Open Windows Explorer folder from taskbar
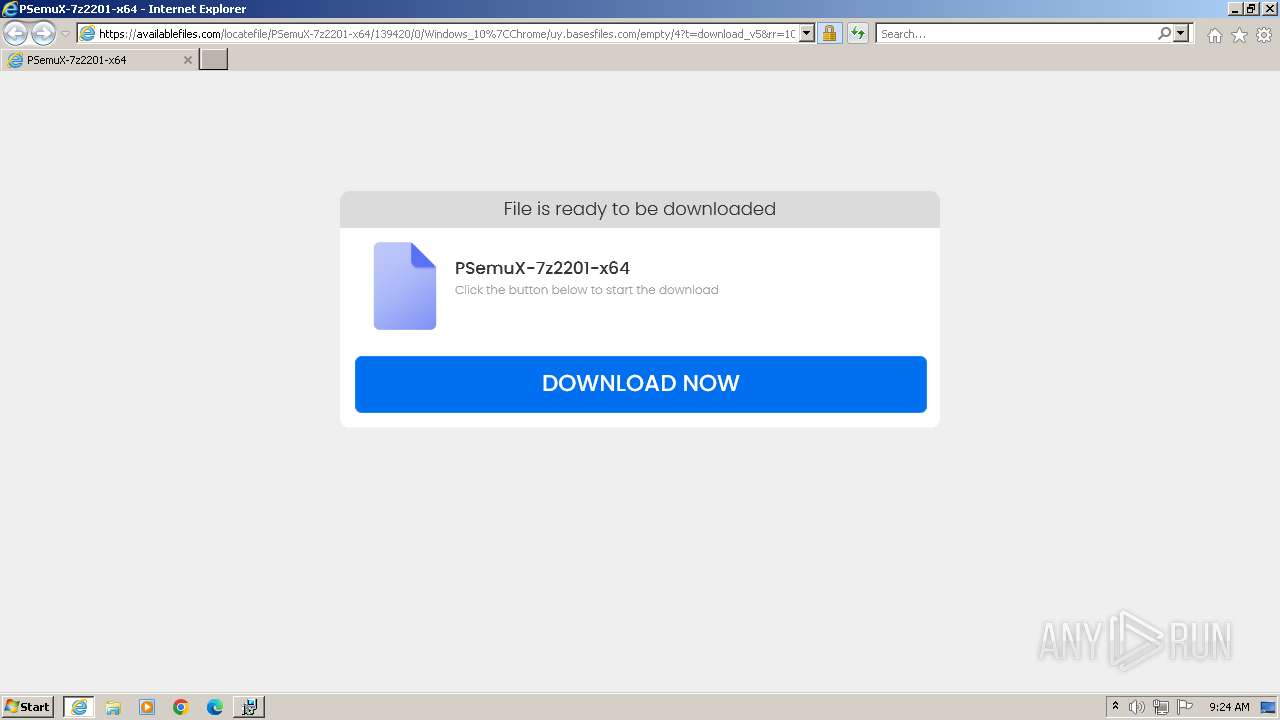The width and height of the screenshot is (1280, 720). (113, 707)
